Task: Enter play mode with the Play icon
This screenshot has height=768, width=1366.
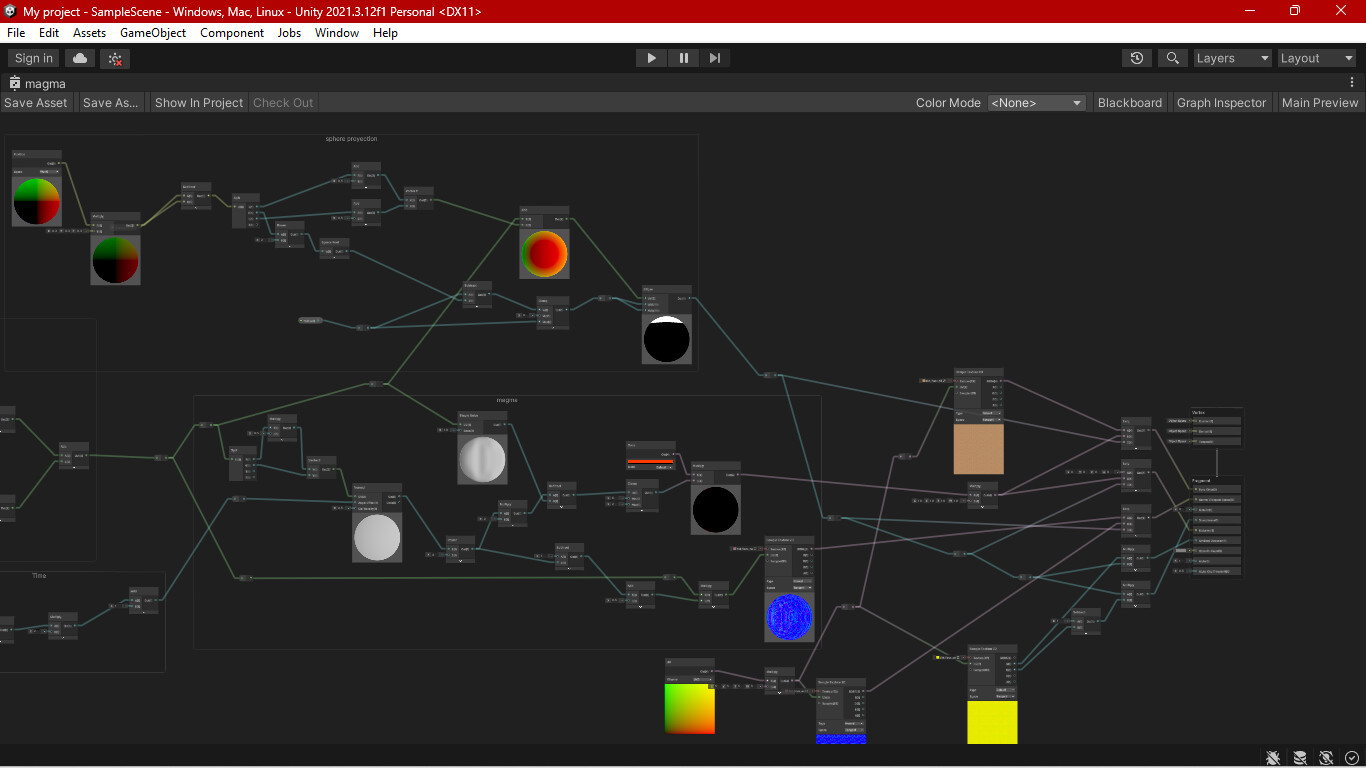Action: (651, 58)
